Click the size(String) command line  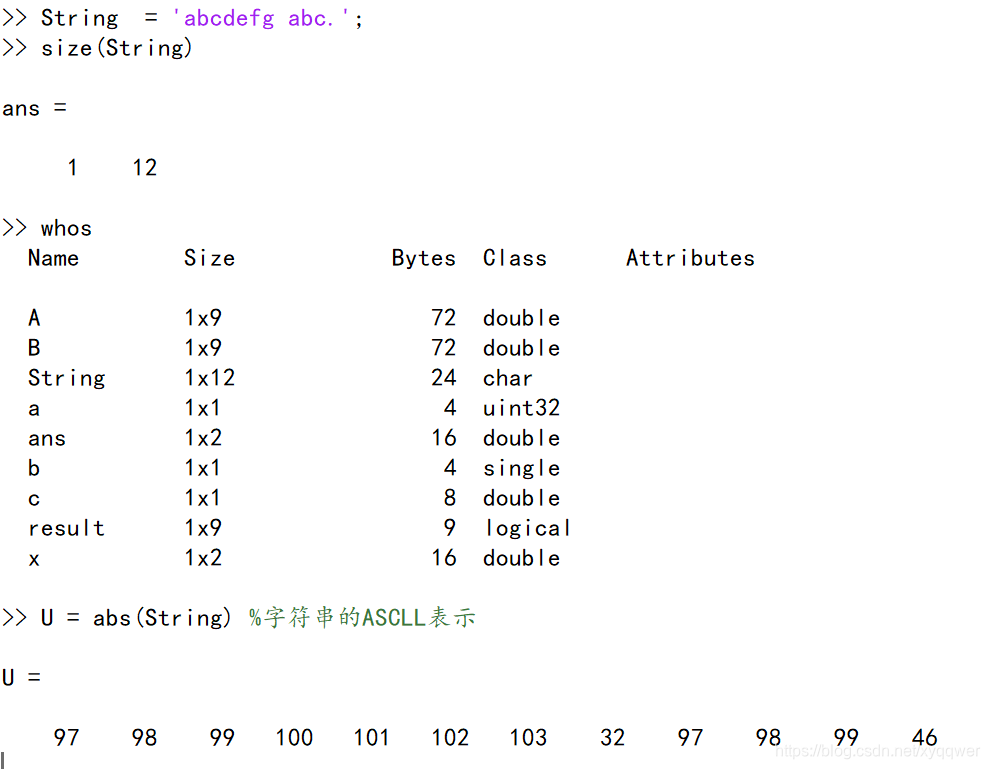116,48
